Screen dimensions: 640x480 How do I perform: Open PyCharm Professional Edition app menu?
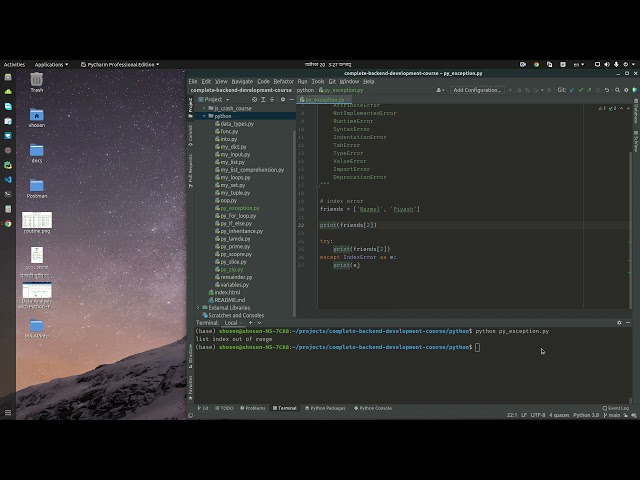(120, 64)
